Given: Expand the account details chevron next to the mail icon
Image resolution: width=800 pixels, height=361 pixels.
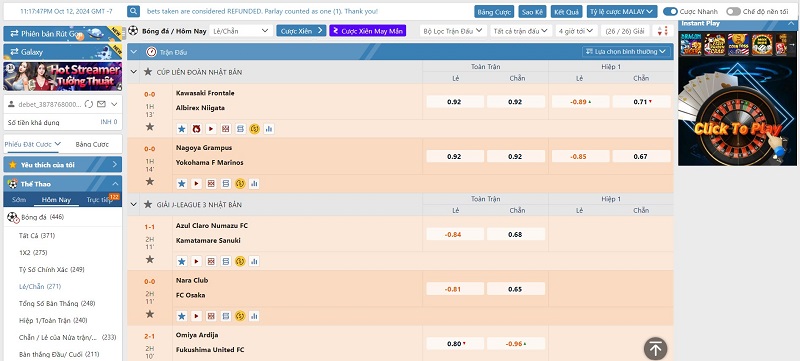Looking at the screenshot, I should pyautogui.click(x=114, y=104).
